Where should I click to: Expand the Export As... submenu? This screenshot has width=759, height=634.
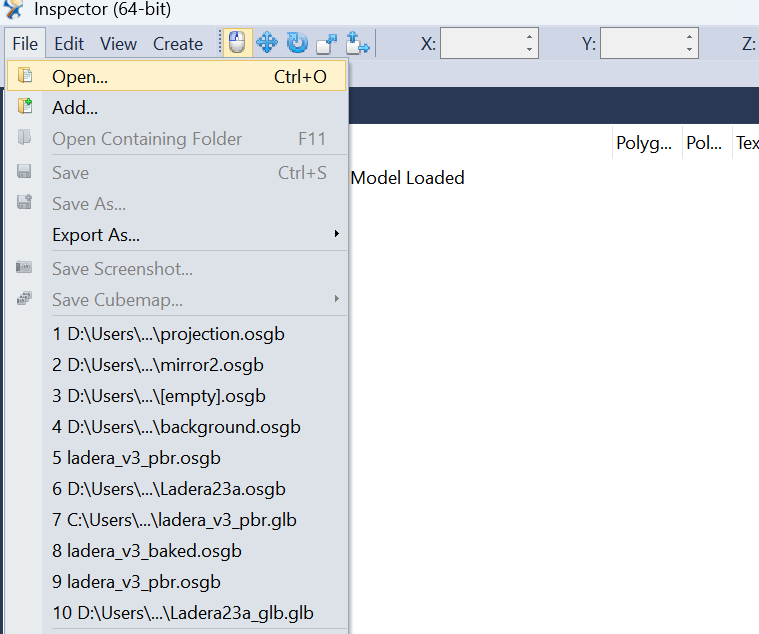pos(177,235)
